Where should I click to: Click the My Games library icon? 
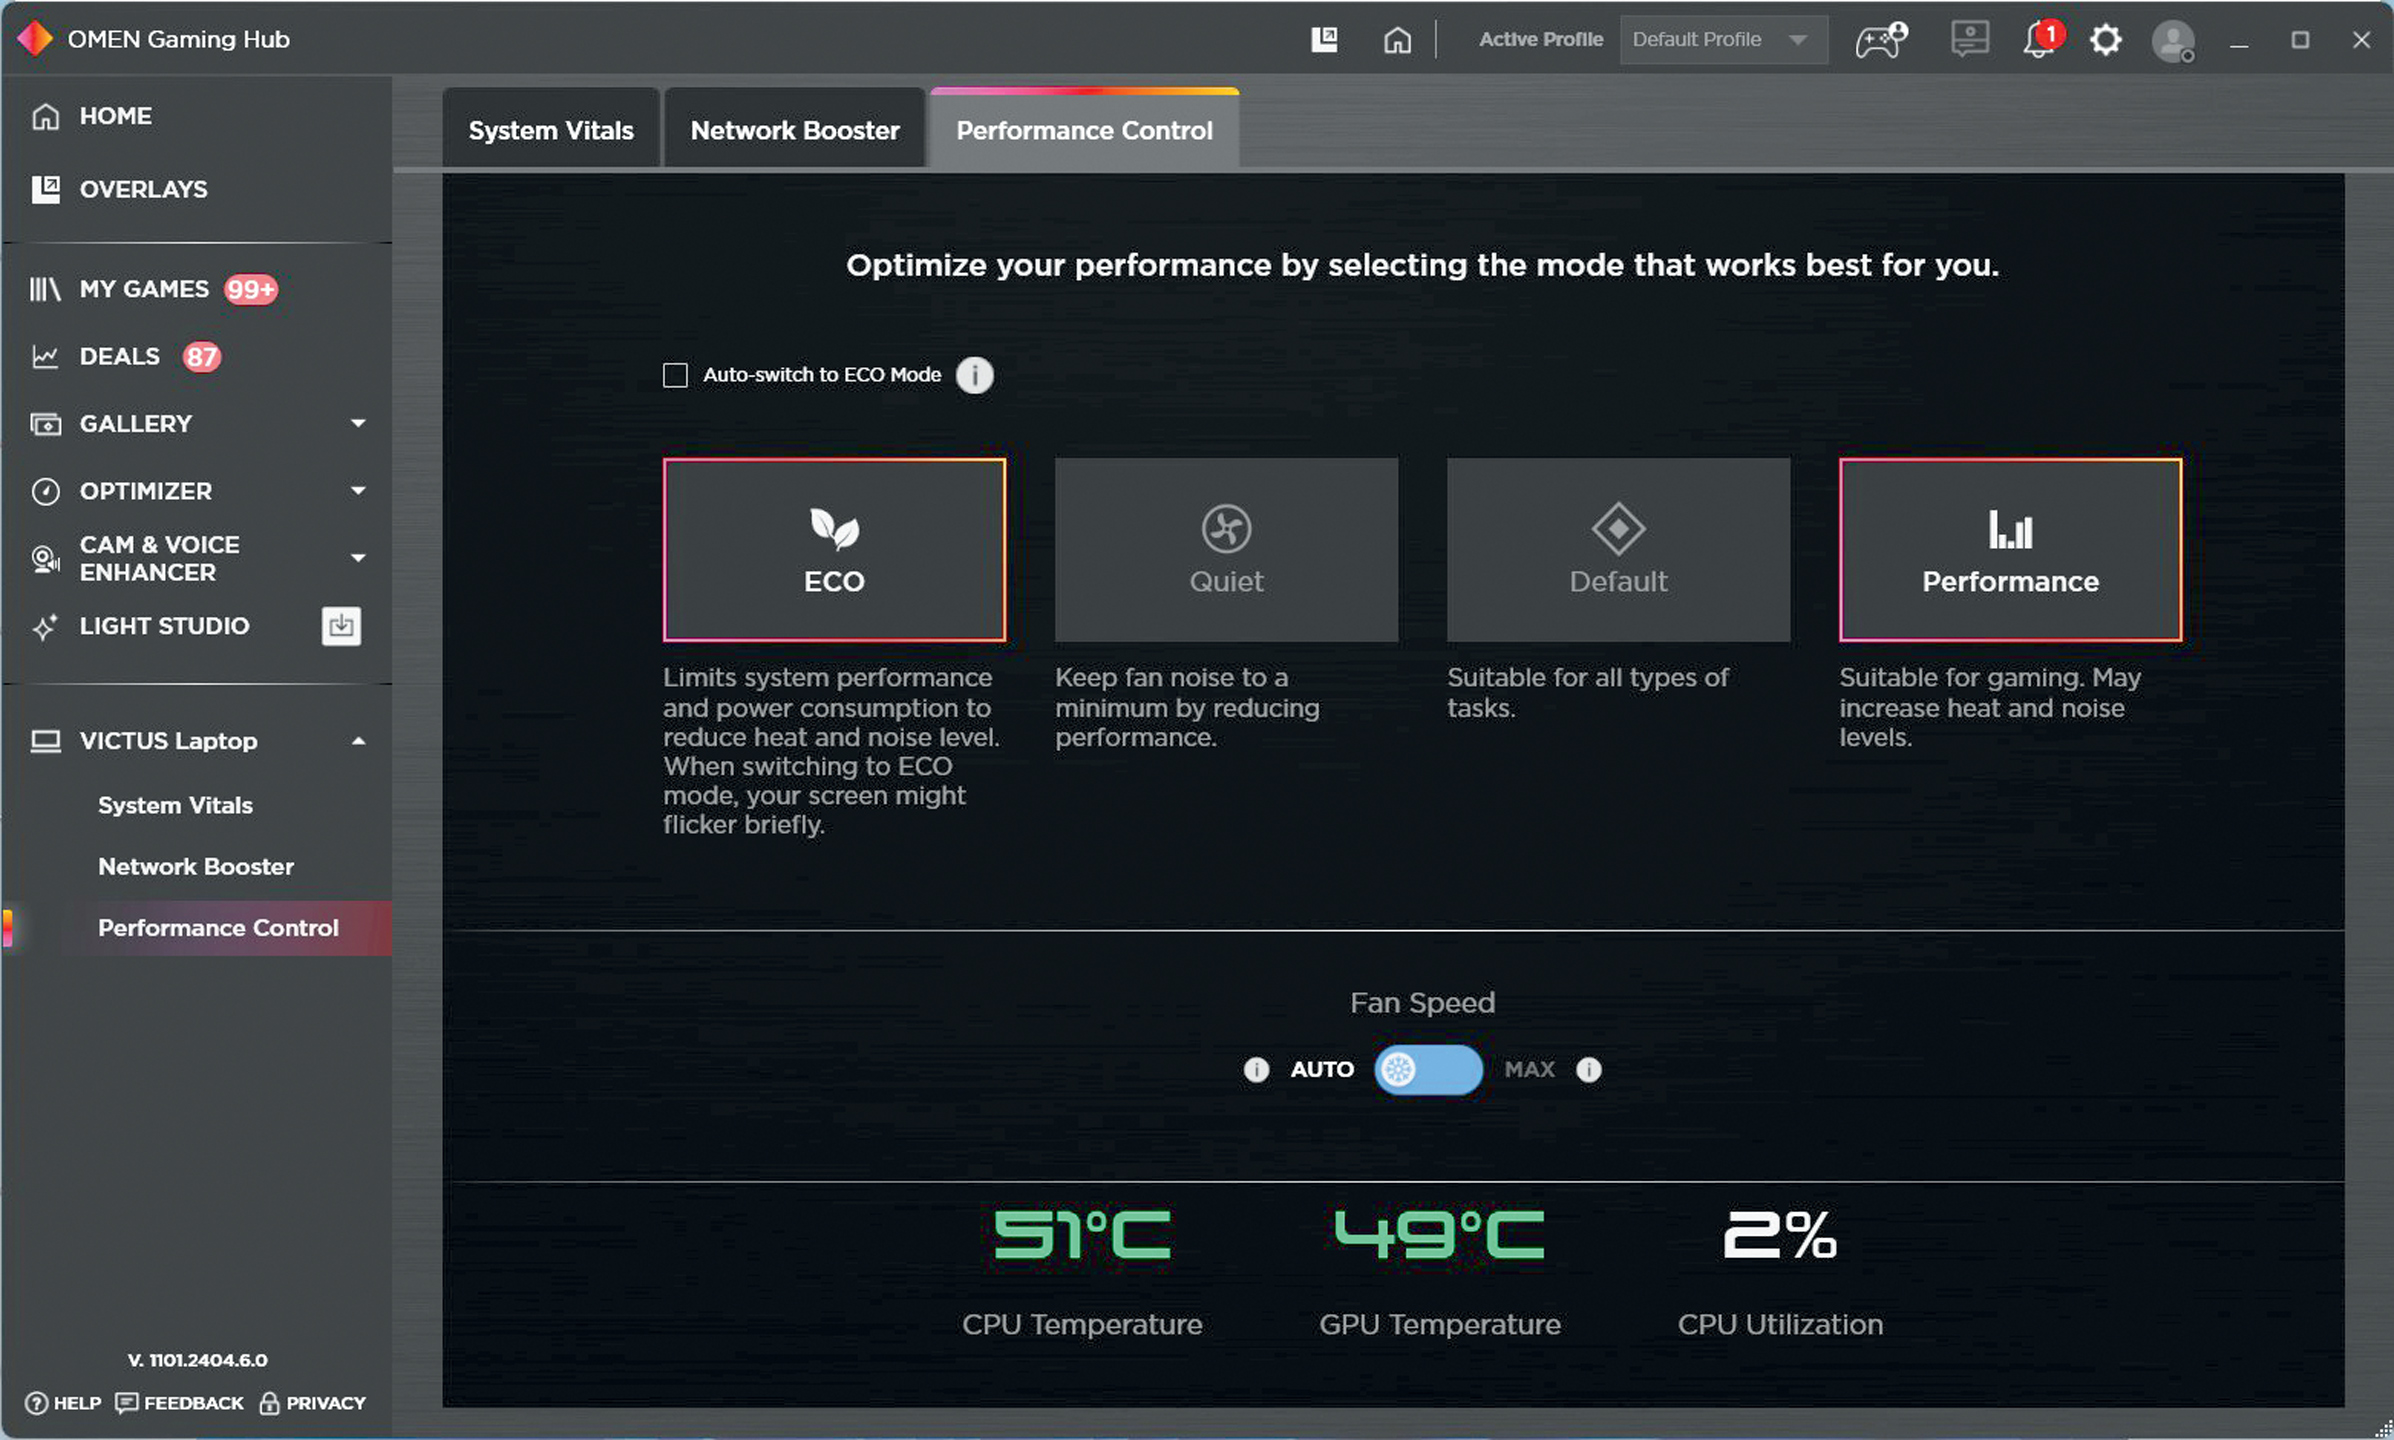(45, 289)
